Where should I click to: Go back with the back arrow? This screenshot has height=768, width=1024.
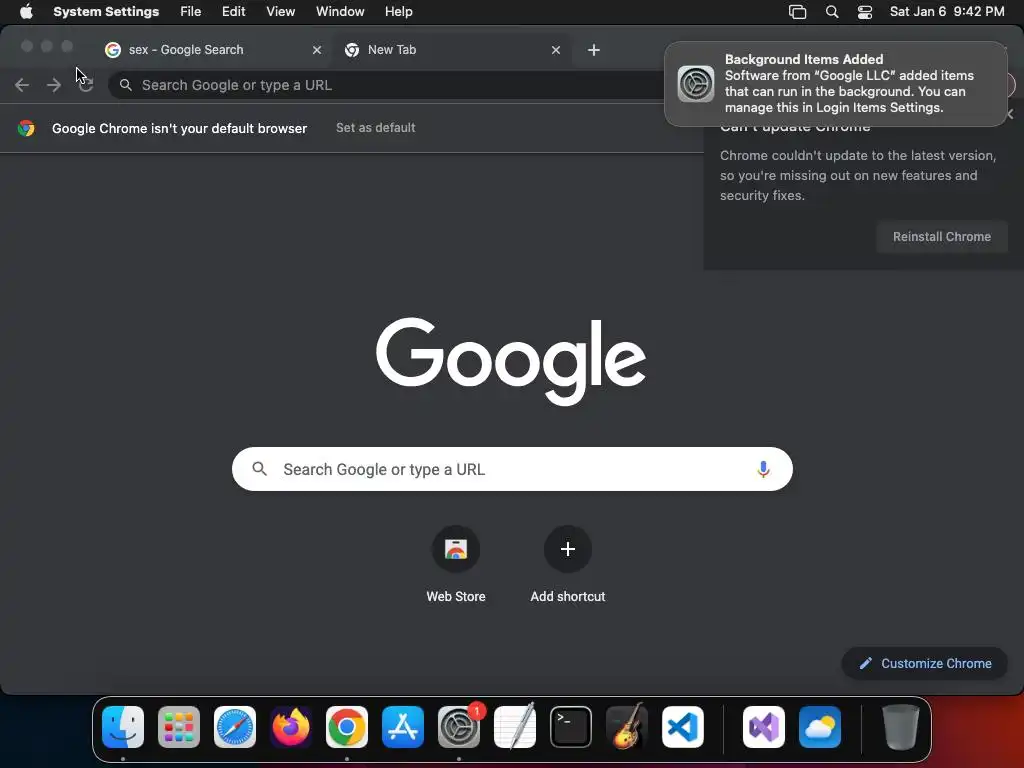pyautogui.click(x=22, y=85)
